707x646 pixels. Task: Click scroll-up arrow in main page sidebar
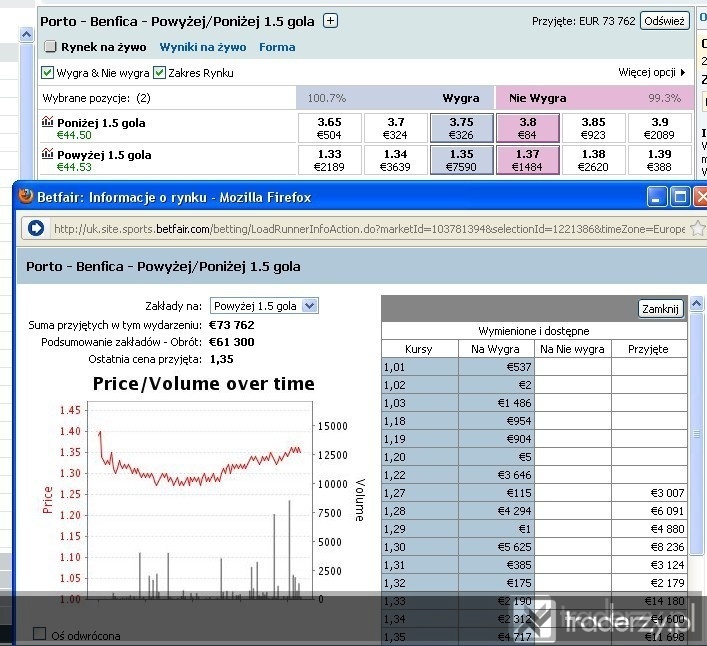pyautogui.click(x=27, y=34)
